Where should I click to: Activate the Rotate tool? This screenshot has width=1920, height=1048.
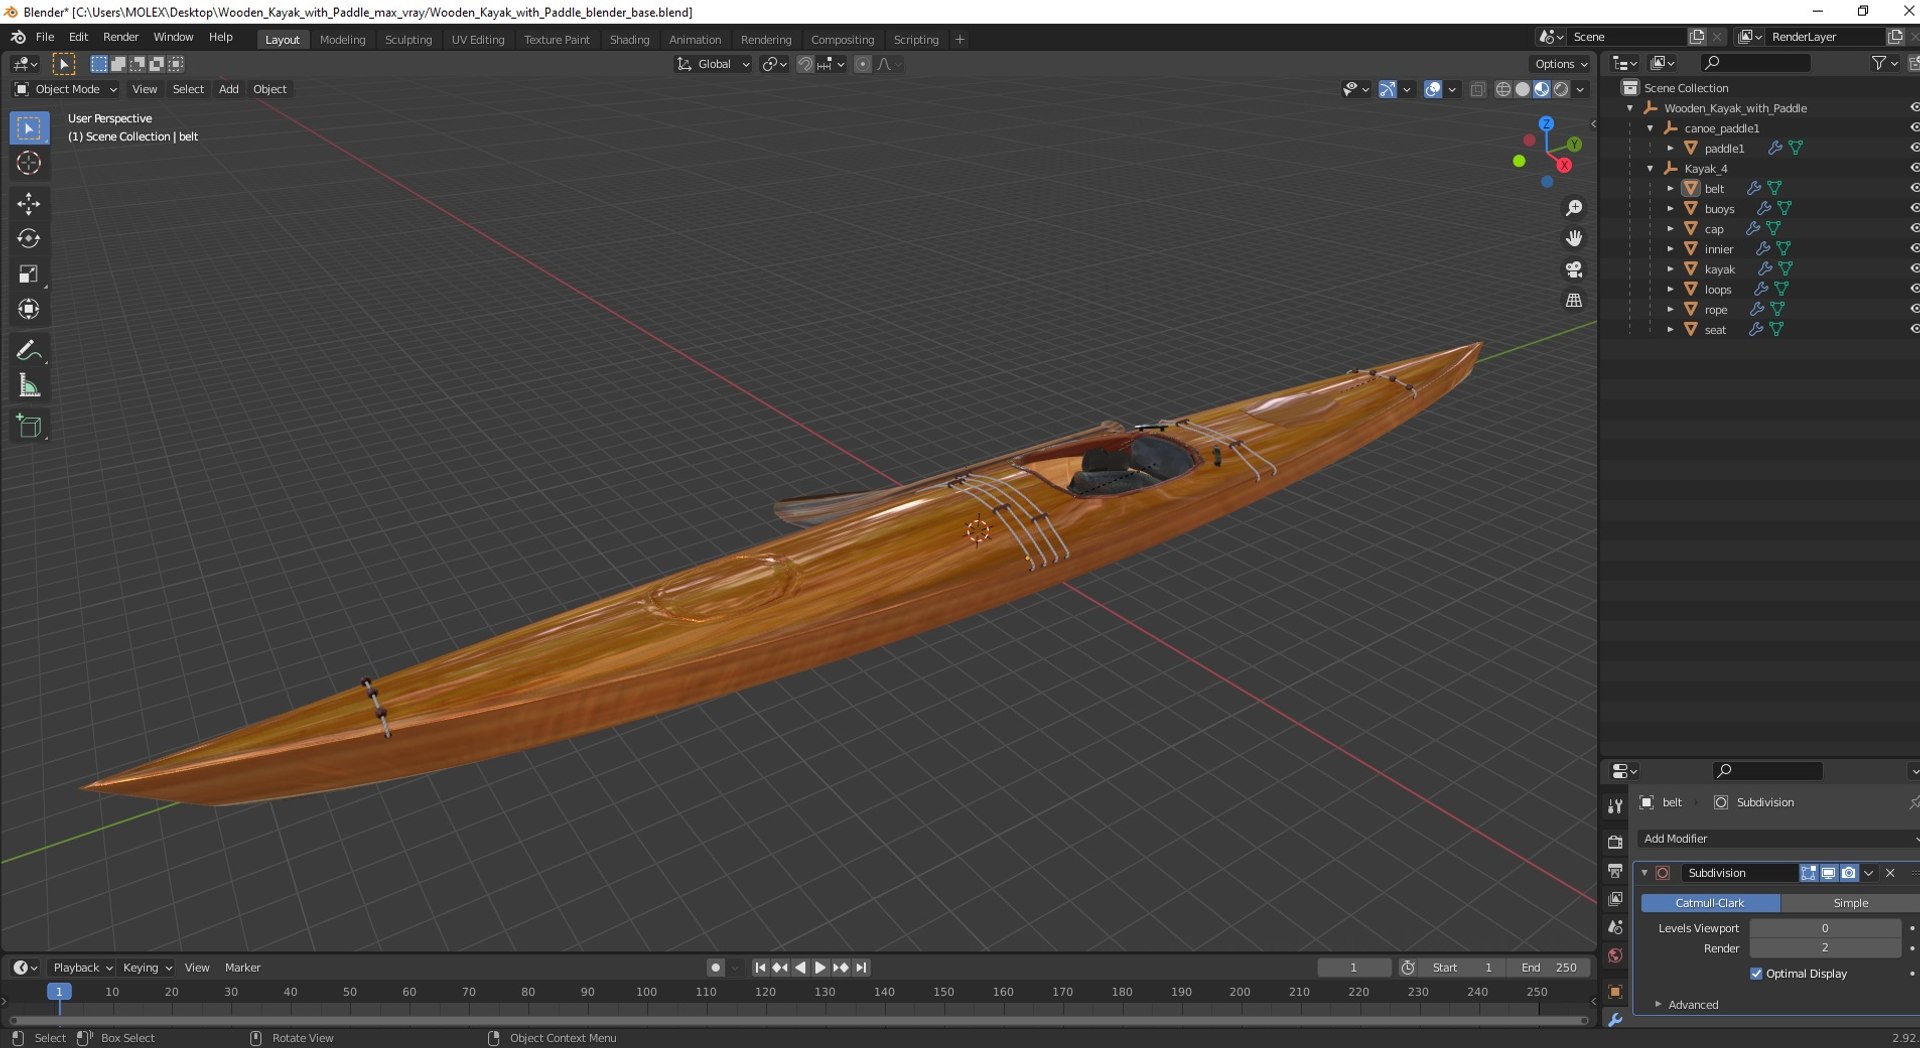tap(29, 239)
